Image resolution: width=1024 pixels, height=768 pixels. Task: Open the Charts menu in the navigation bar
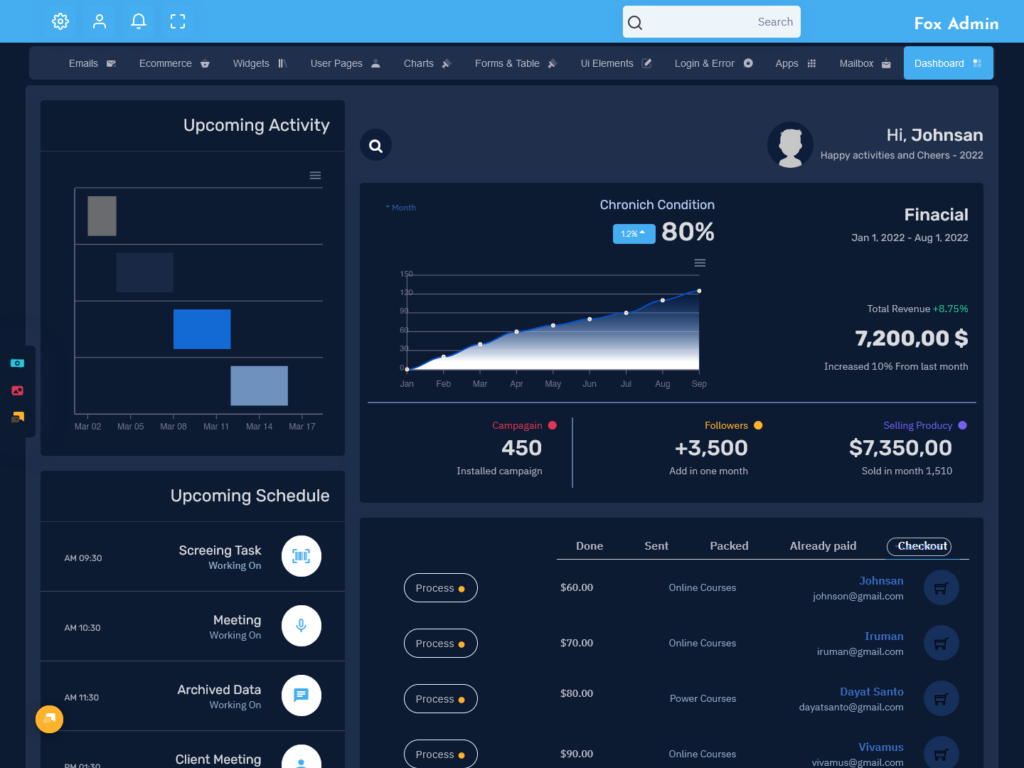click(421, 62)
